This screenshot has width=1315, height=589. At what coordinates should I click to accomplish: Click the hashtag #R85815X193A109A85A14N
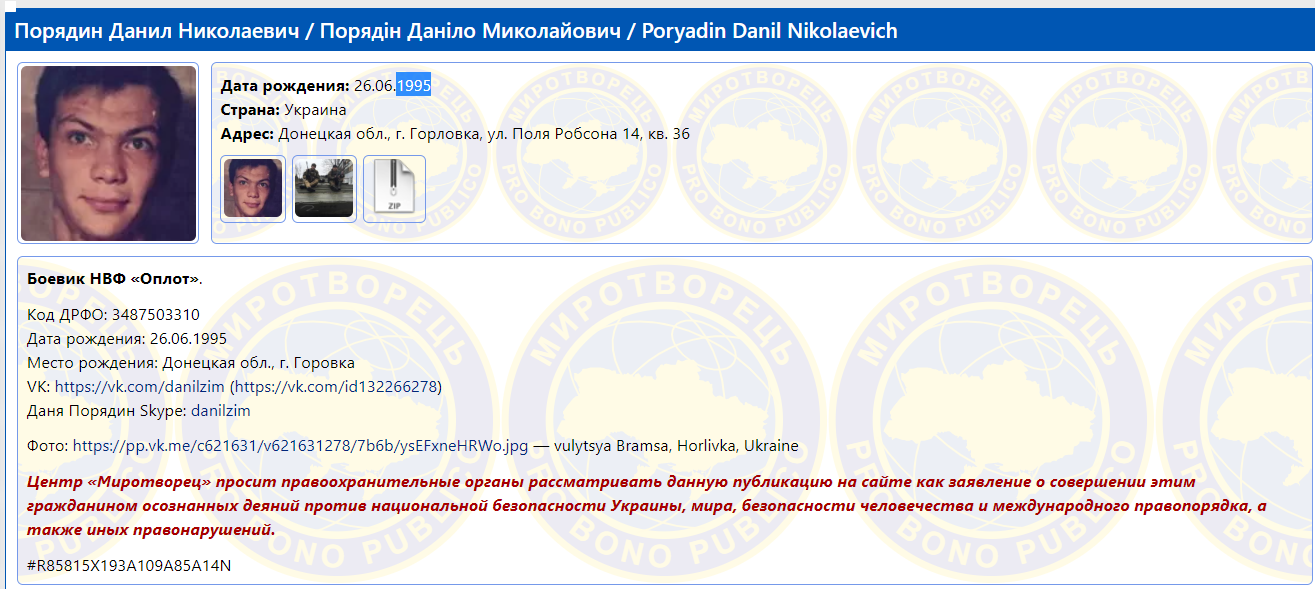point(130,566)
